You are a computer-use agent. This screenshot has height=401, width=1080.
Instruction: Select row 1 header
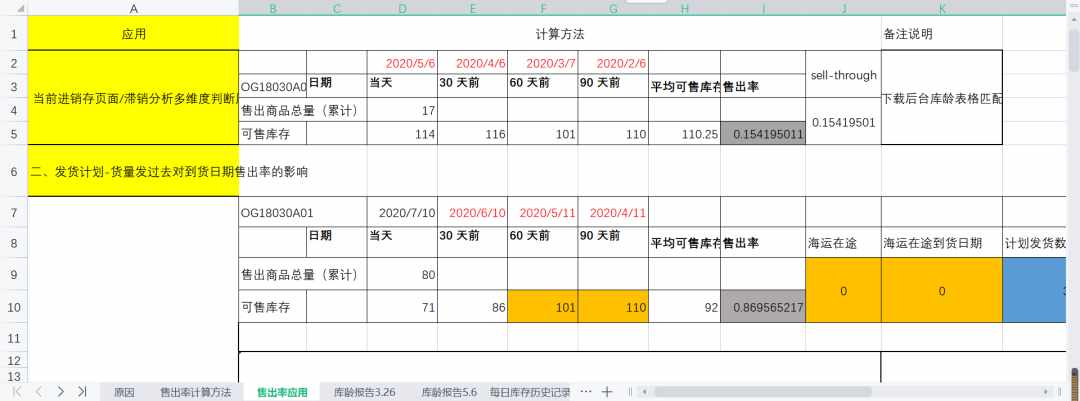click(x=14, y=33)
